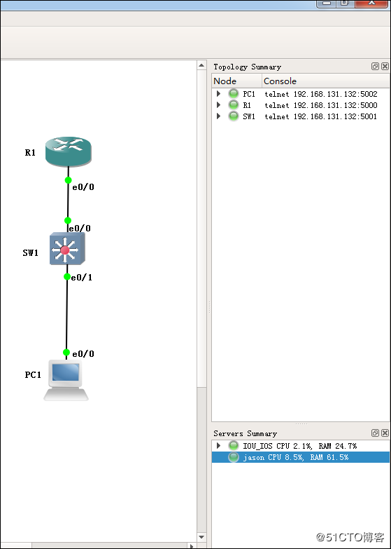
Task: Close the Servers Summary panel
Action: pyautogui.click(x=385, y=433)
